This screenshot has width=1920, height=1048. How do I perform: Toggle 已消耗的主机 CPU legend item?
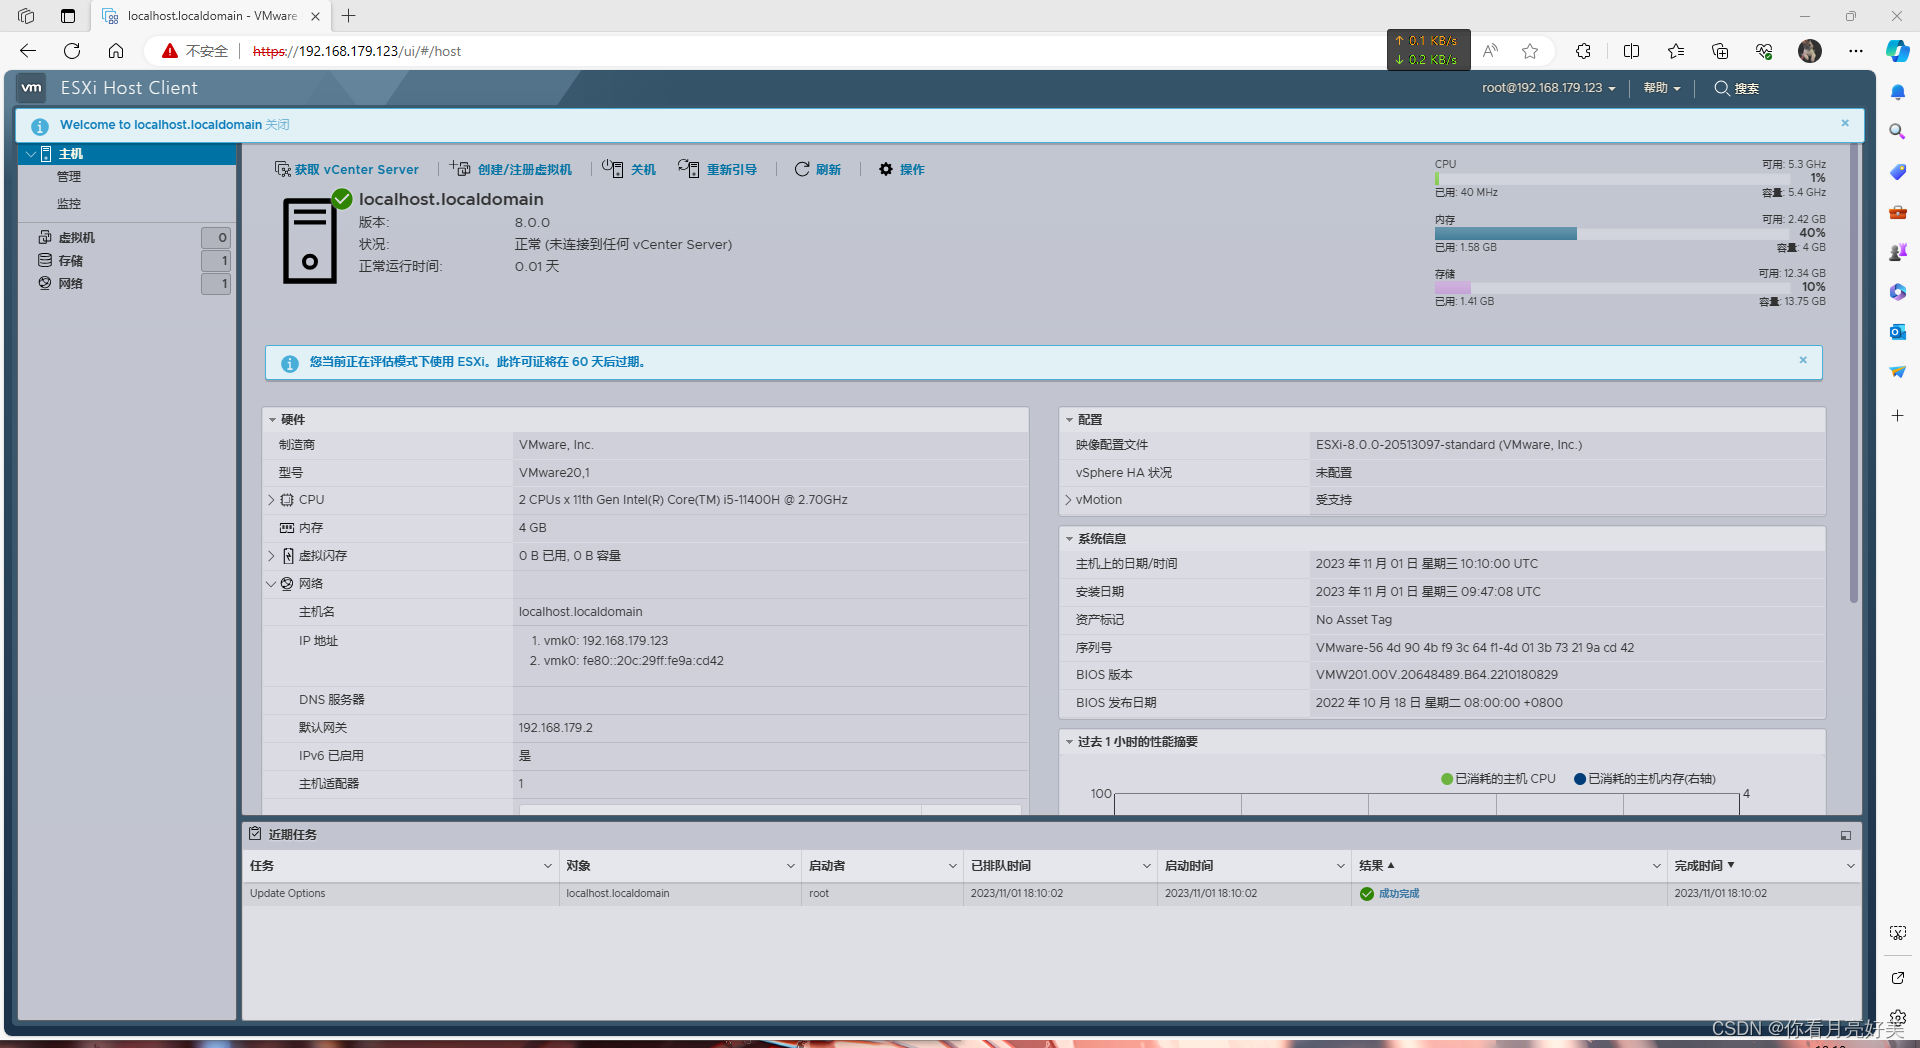[1498, 779]
